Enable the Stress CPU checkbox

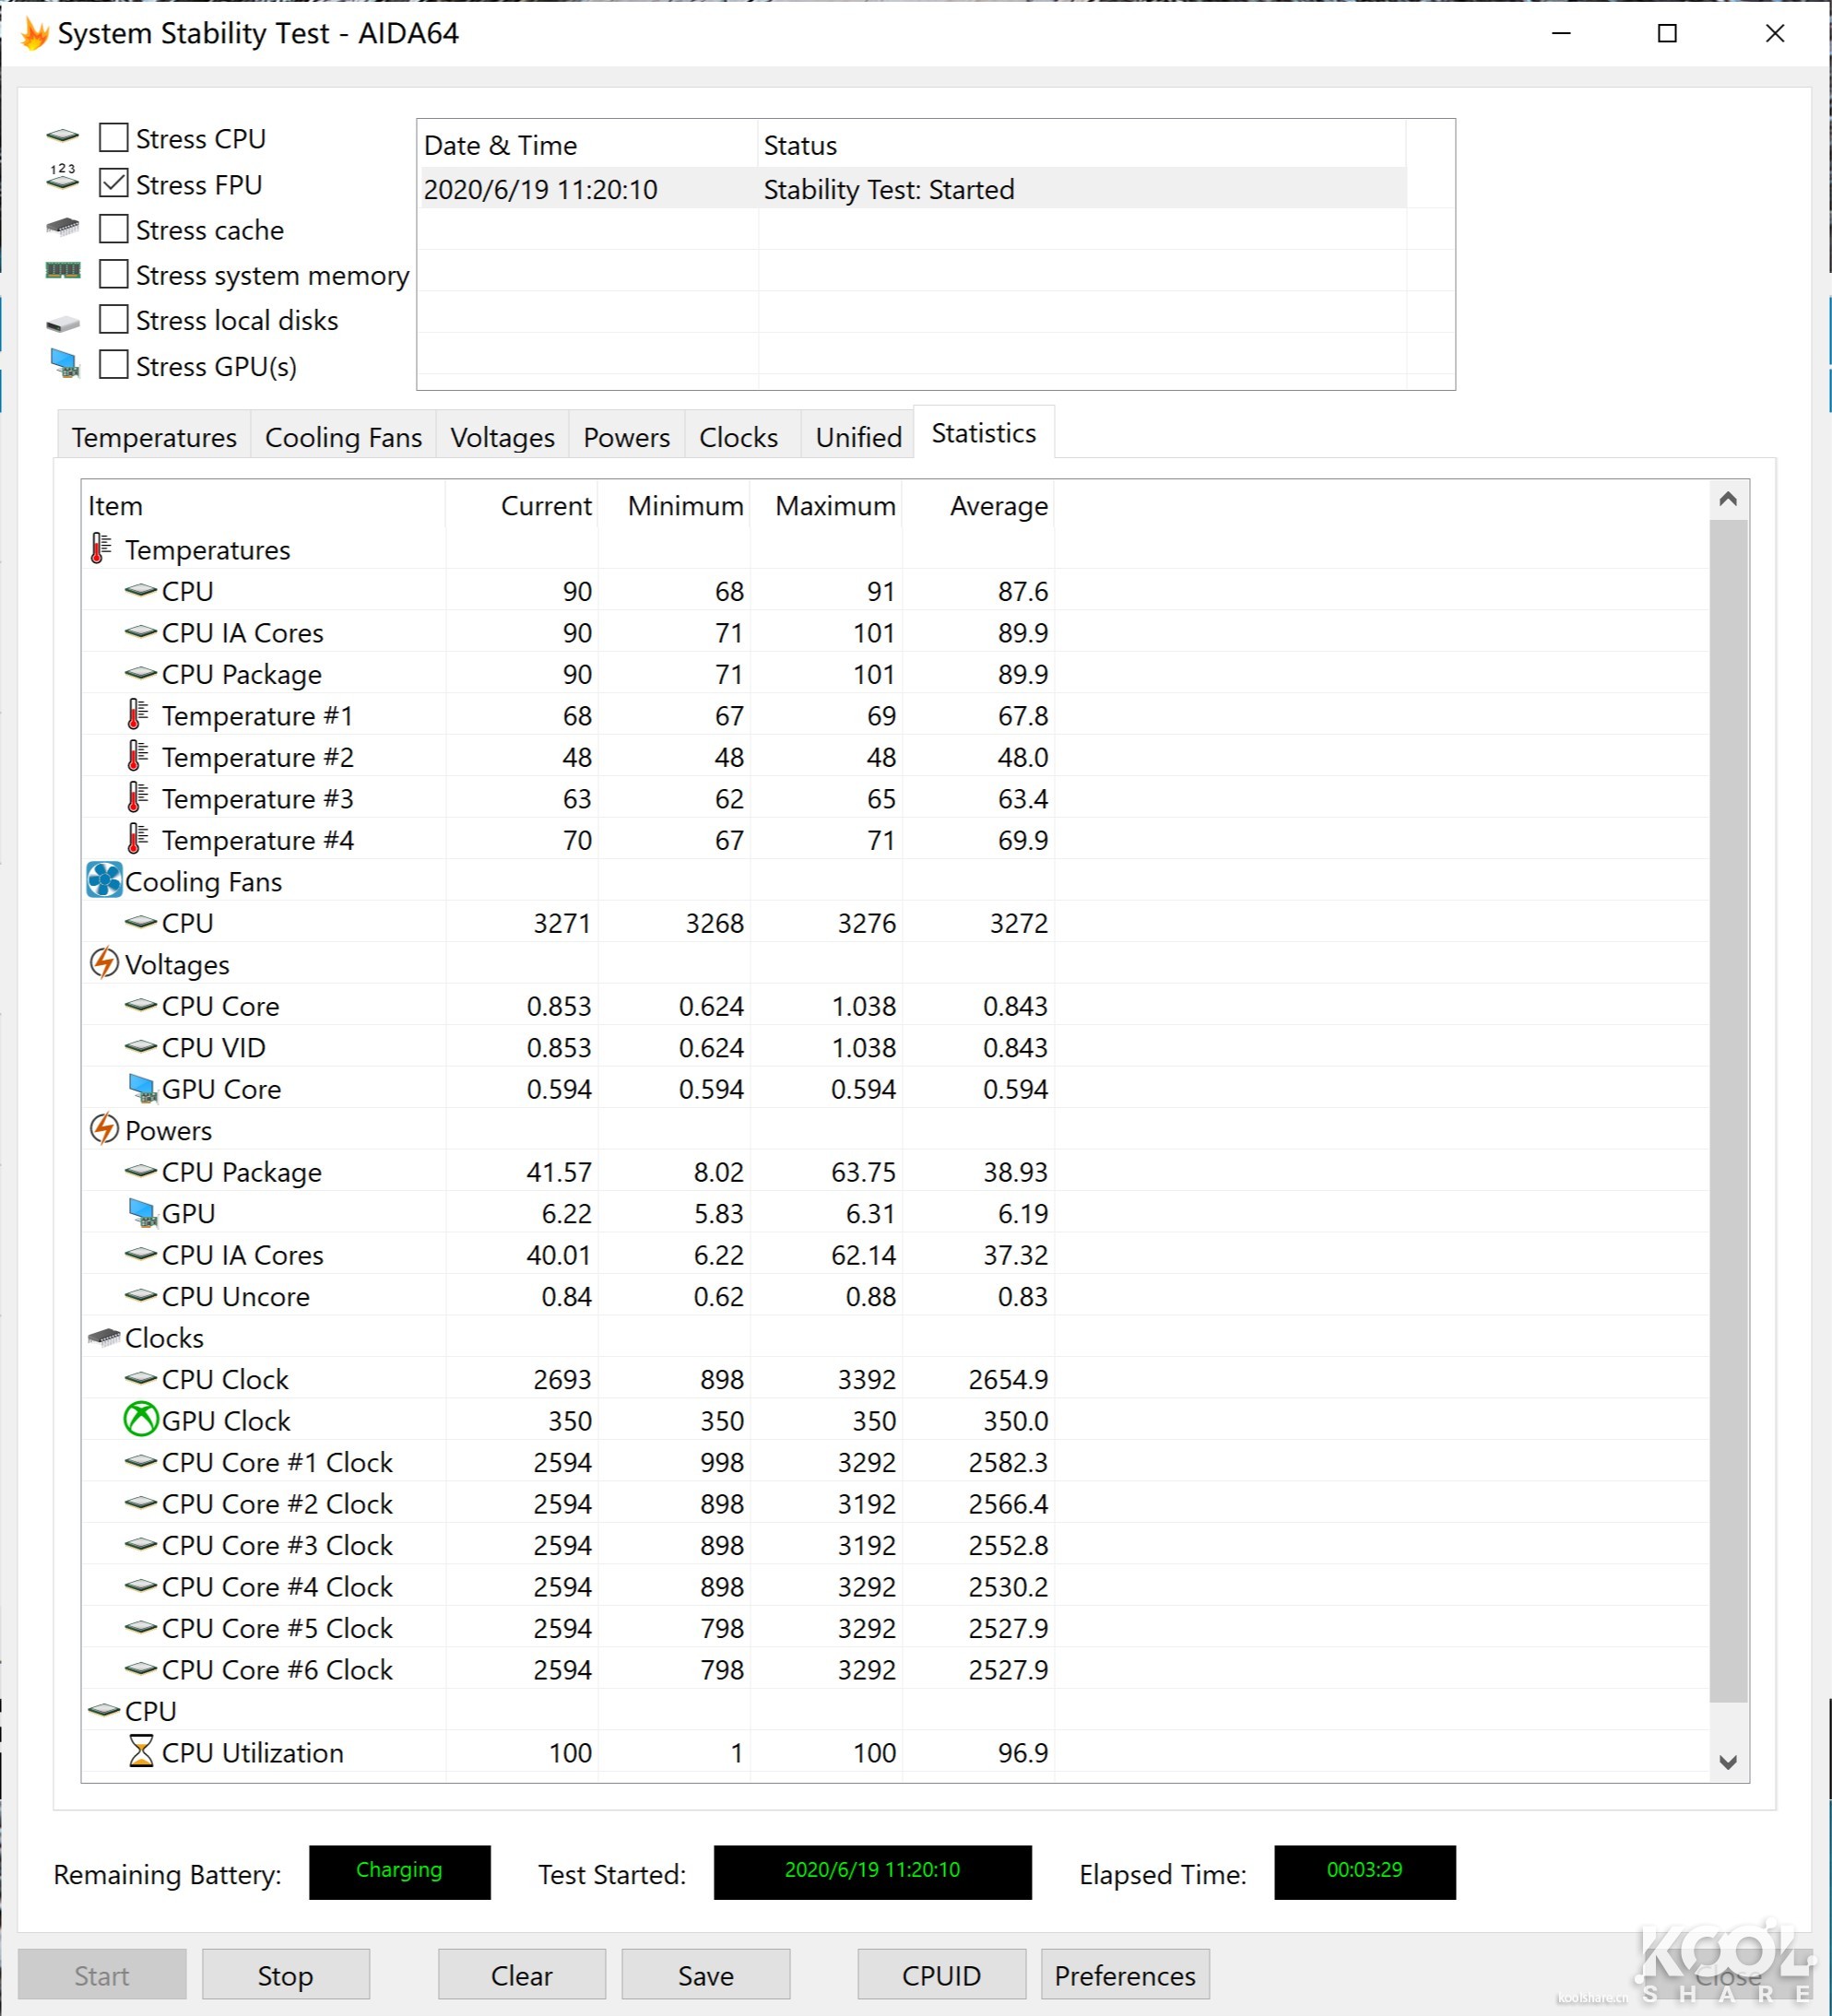(113, 137)
